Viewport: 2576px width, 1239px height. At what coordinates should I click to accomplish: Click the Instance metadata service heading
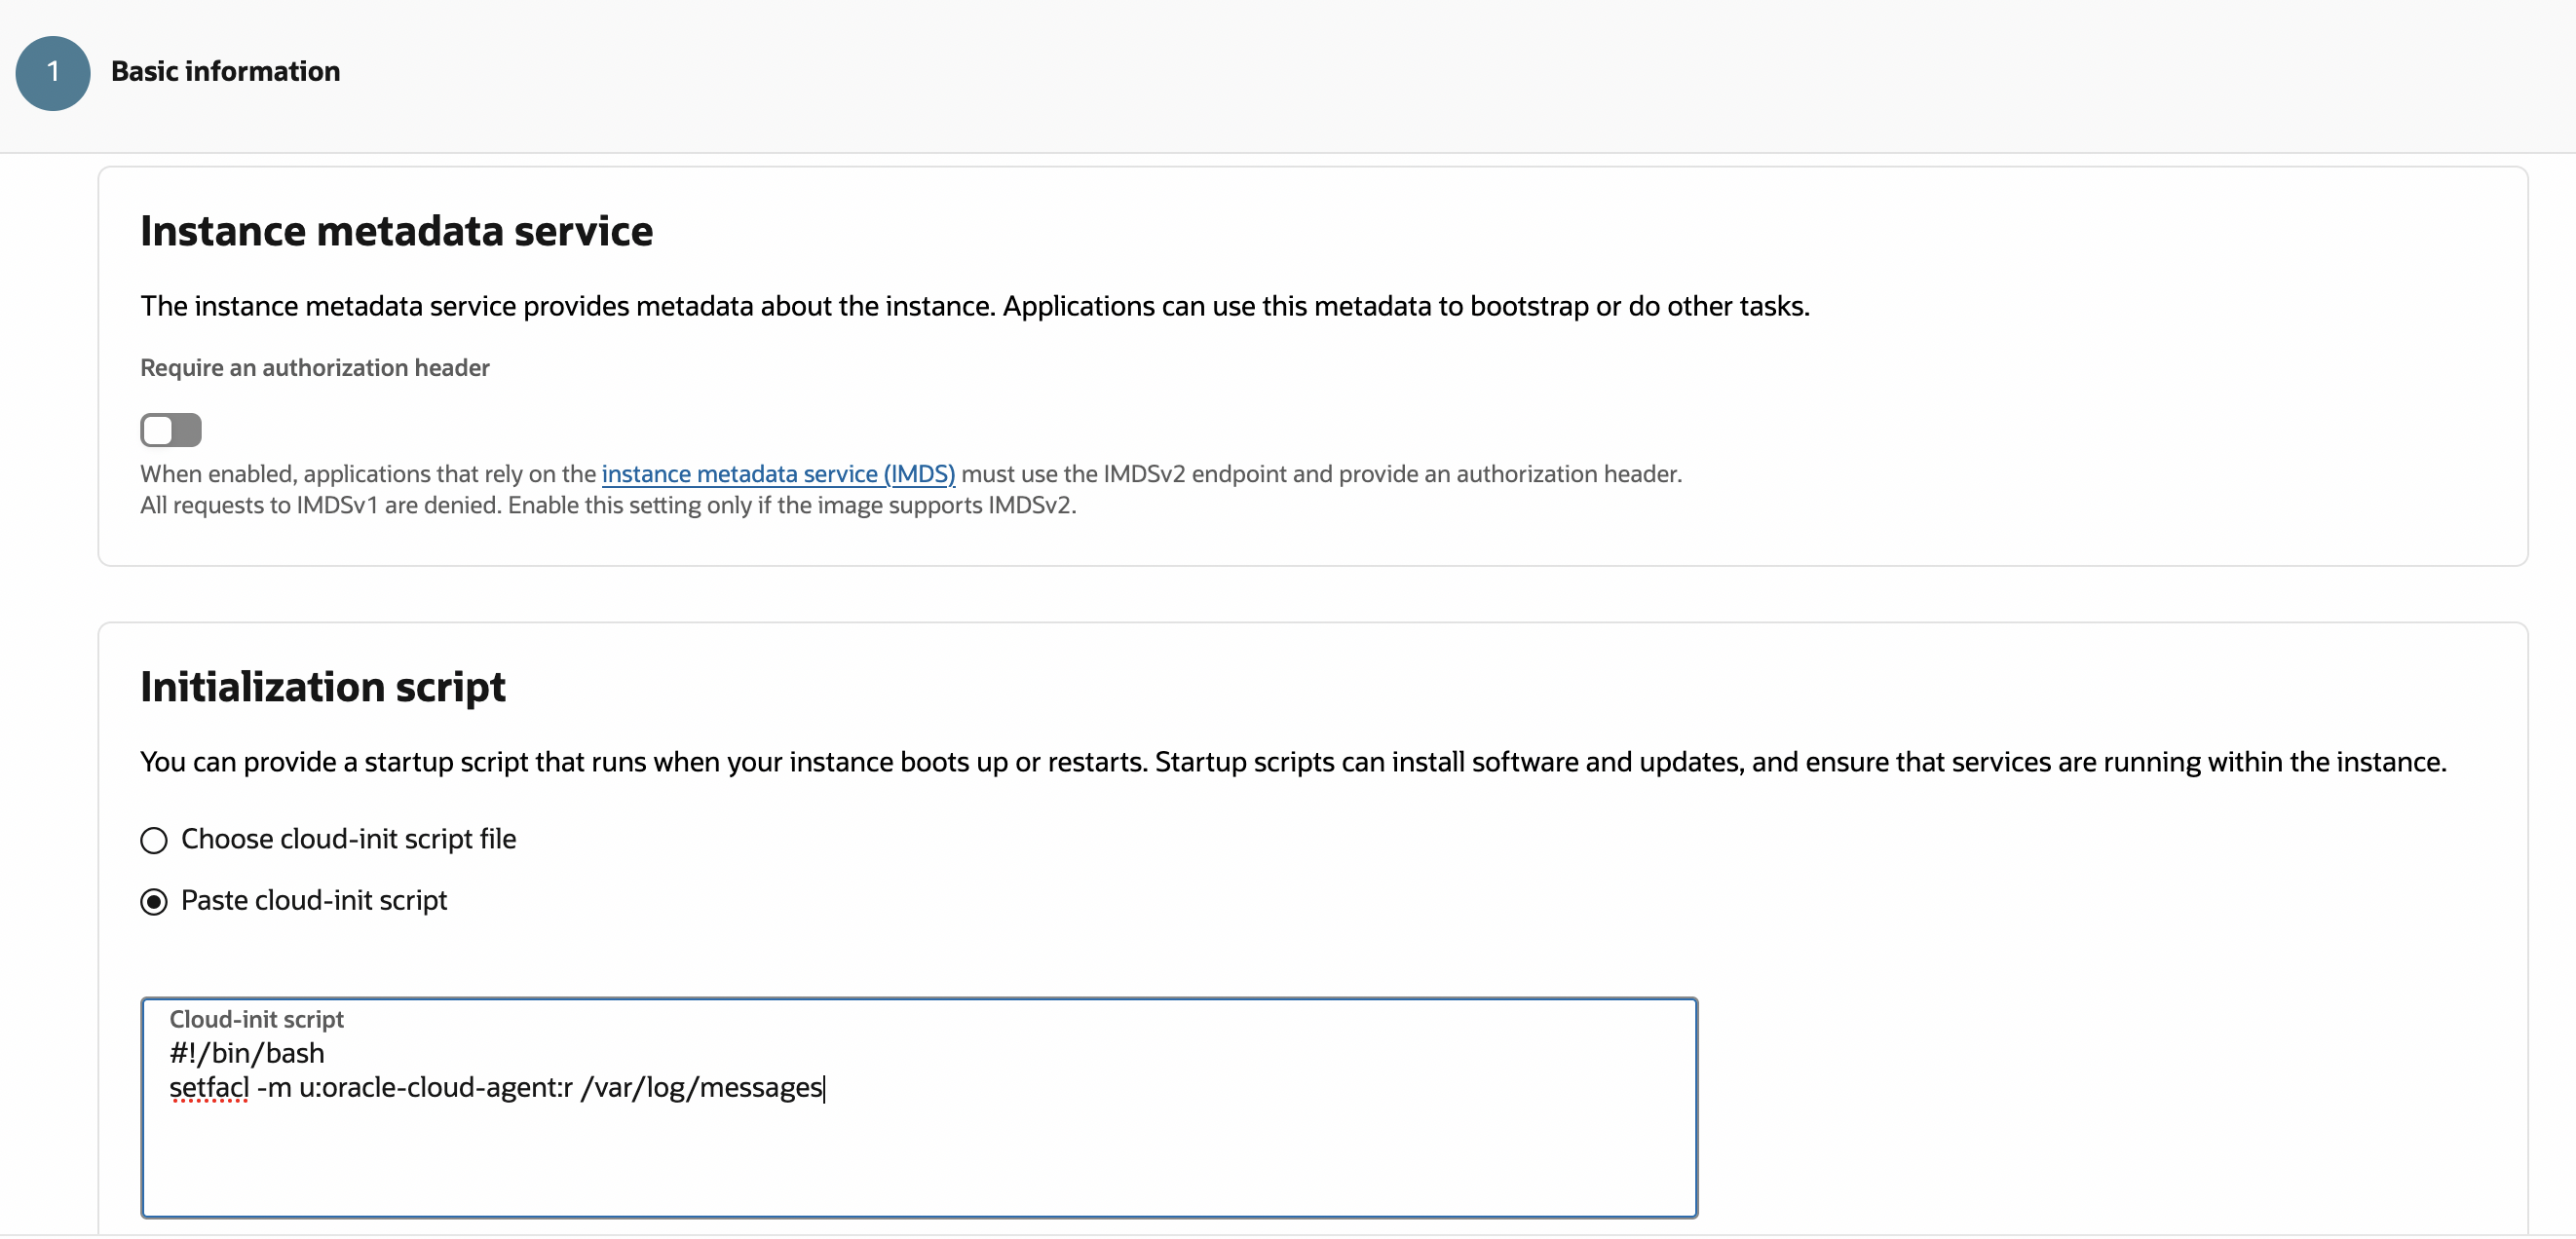coord(396,231)
